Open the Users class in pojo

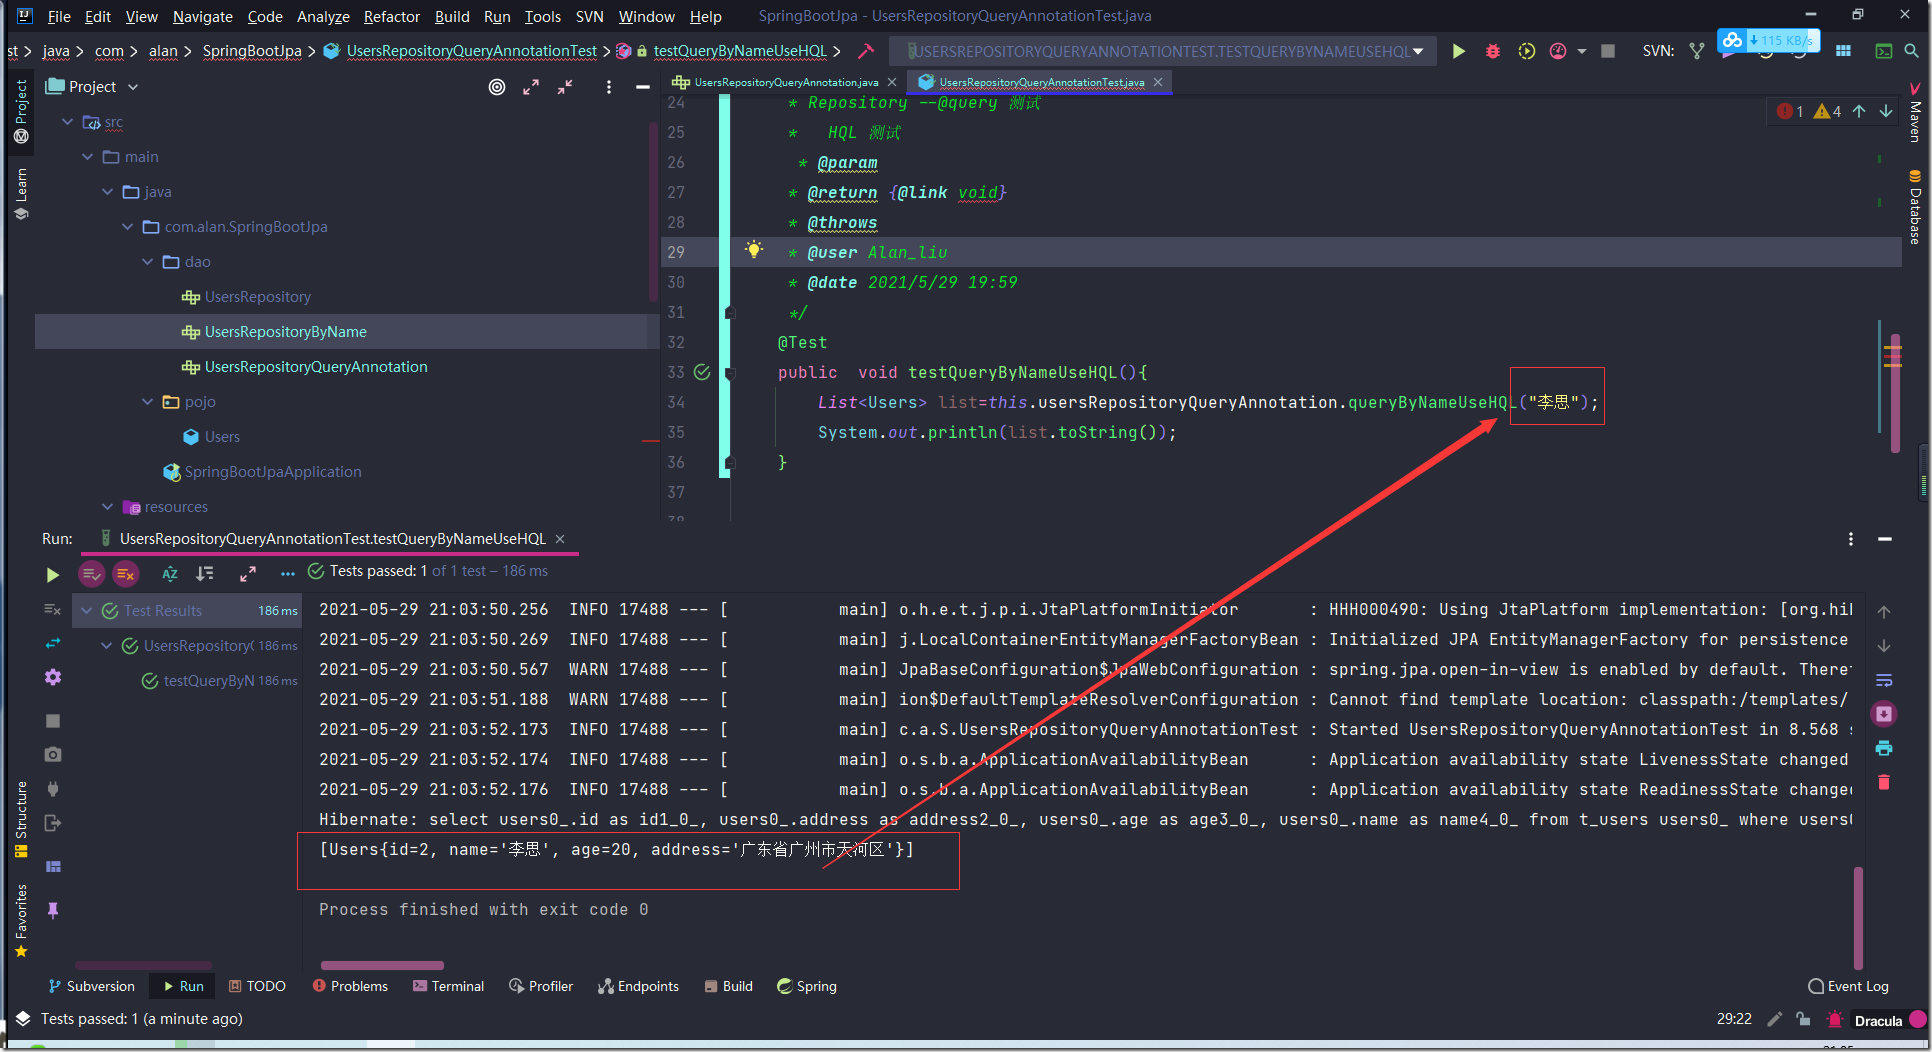click(x=221, y=437)
